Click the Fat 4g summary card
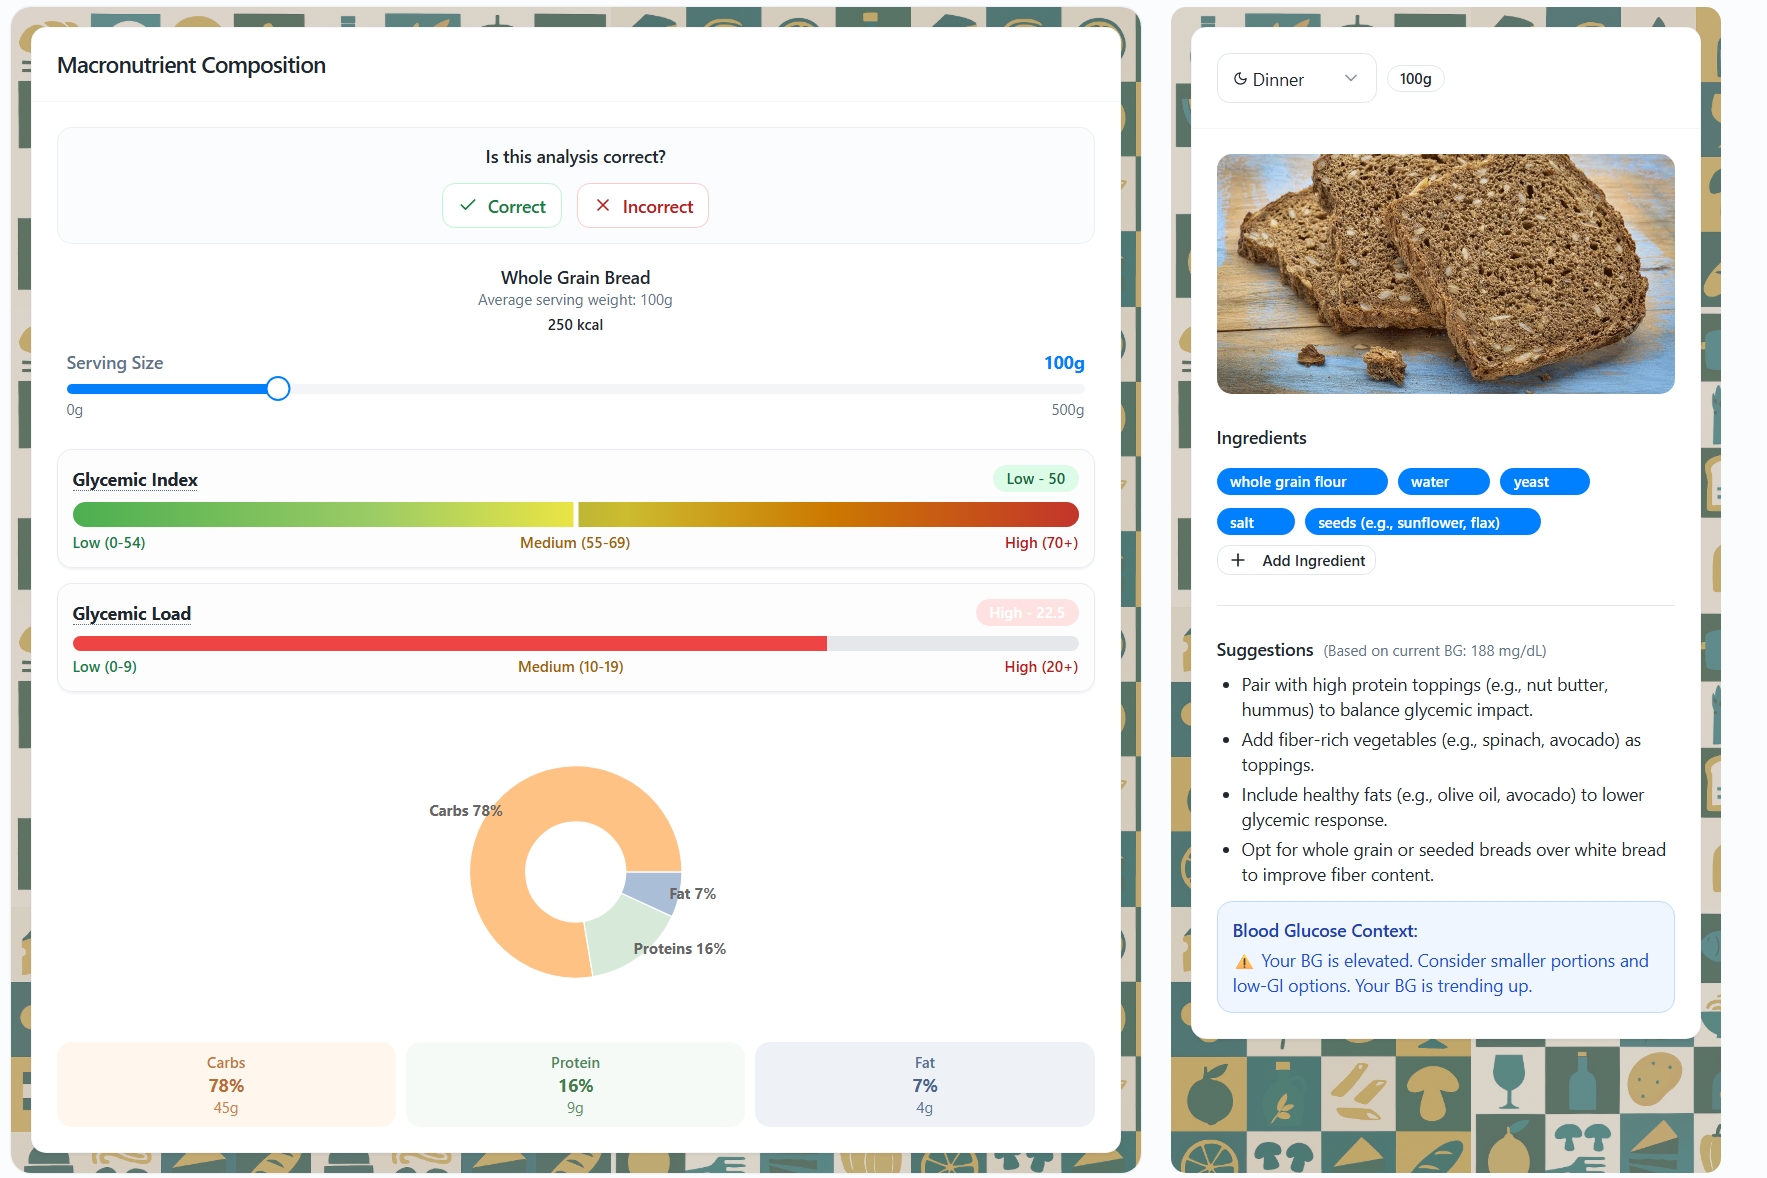 [924, 1085]
